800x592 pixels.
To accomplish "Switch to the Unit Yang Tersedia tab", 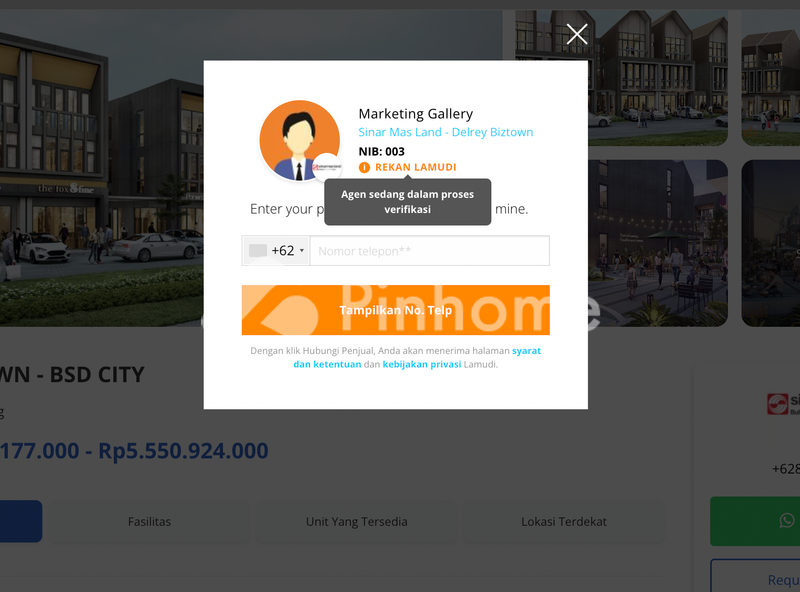I will (356, 522).
